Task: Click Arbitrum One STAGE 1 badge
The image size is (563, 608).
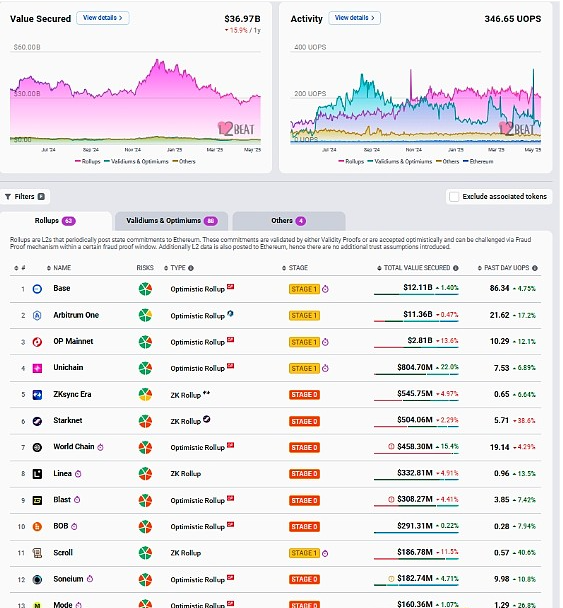Action: (304, 316)
